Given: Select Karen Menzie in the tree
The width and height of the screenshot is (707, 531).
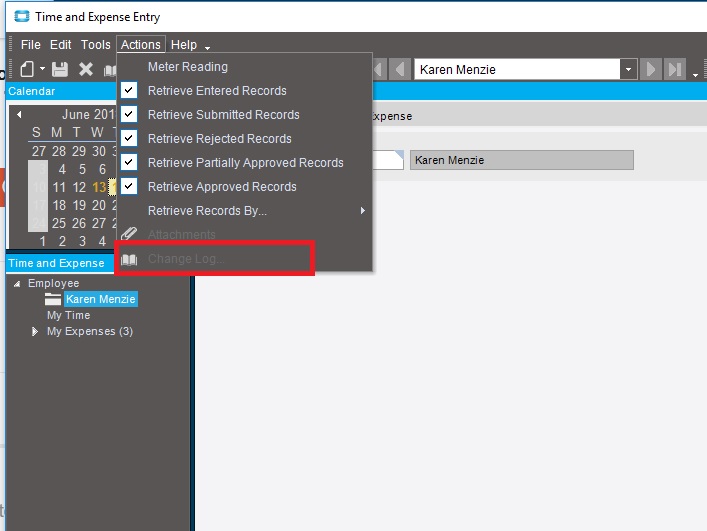Looking at the screenshot, I should [101, 299].
